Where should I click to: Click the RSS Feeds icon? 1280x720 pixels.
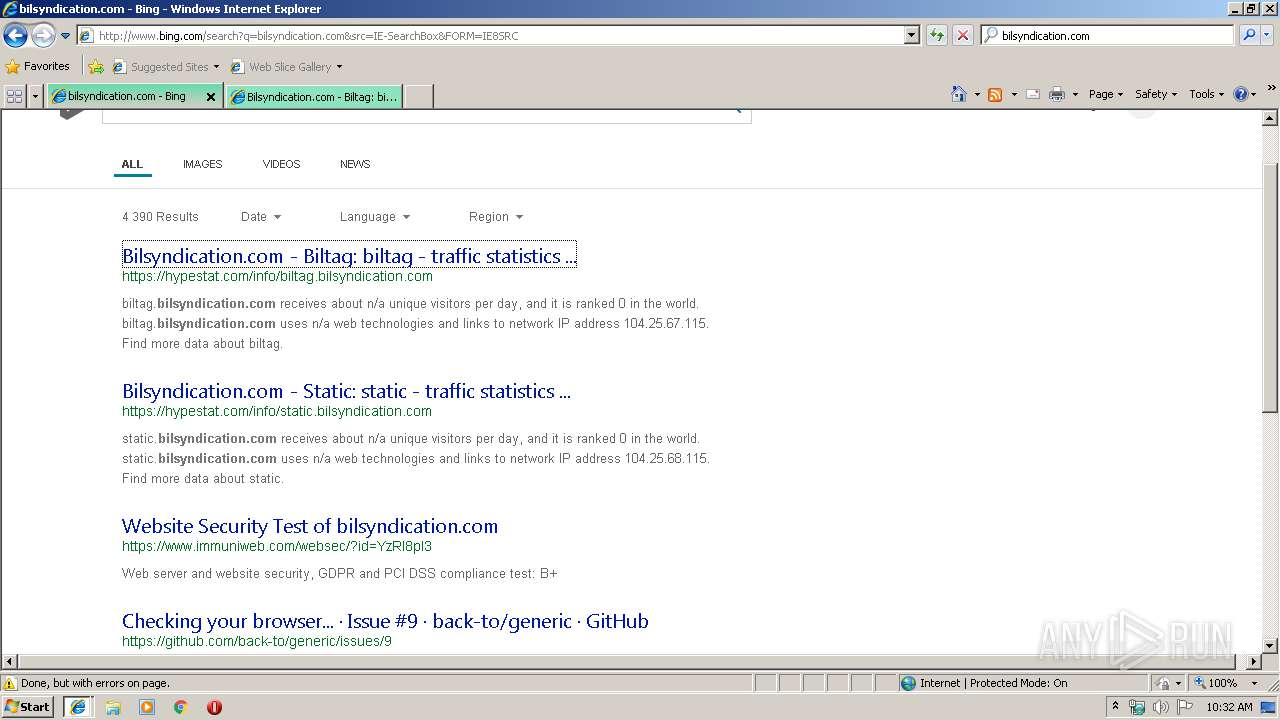(x=995, y=94)
